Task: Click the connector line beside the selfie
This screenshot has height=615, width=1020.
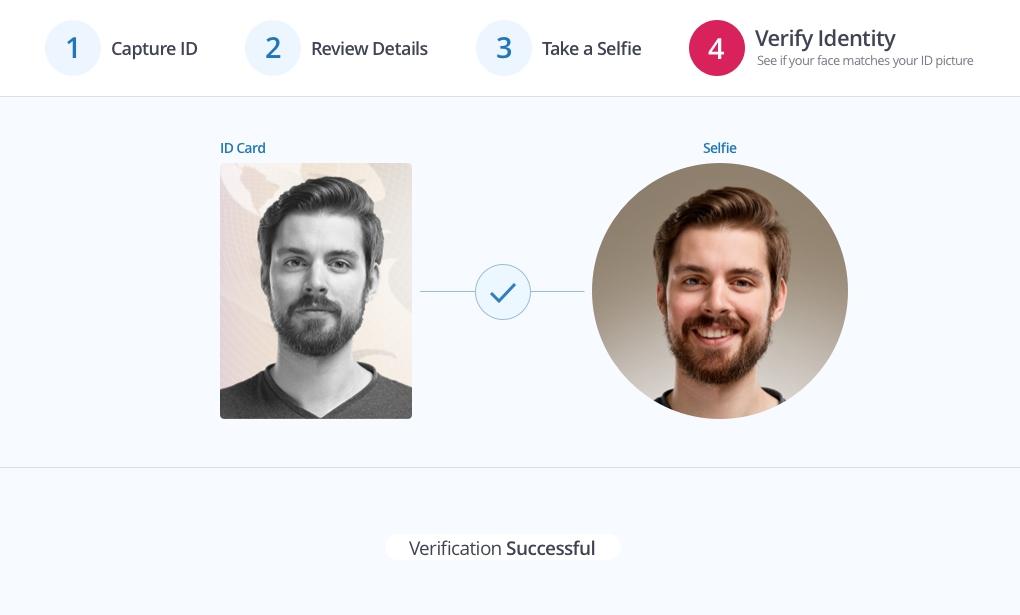Action: [x=557, y=292]
